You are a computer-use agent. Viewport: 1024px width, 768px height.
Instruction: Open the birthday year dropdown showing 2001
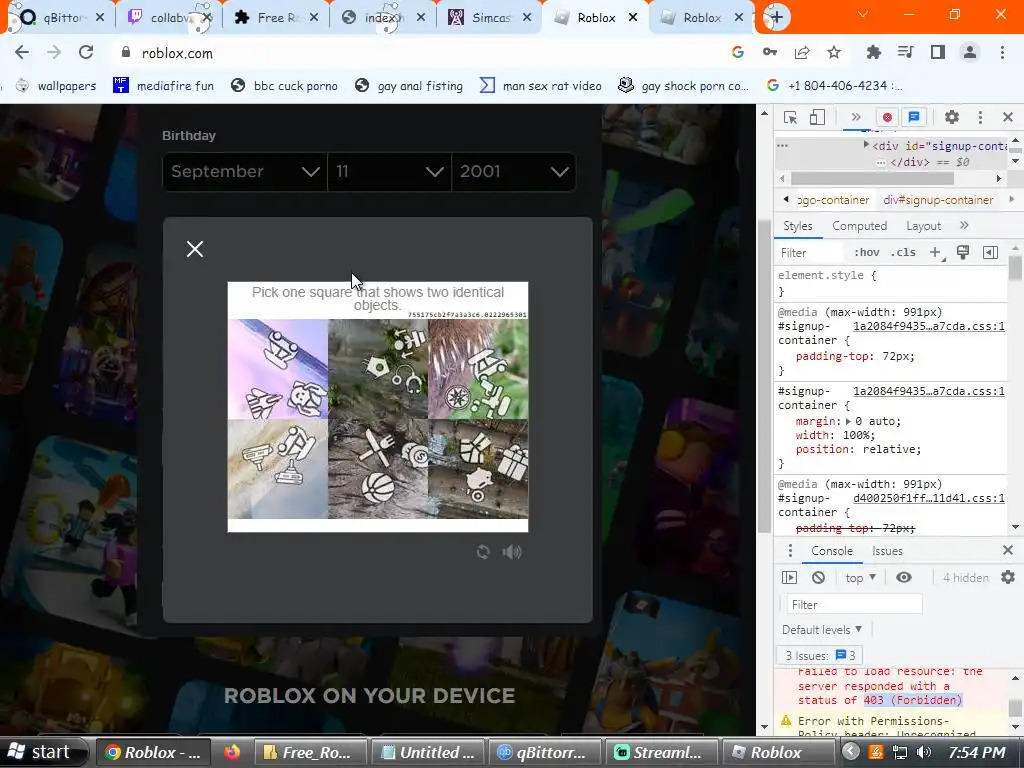(513, 172)
